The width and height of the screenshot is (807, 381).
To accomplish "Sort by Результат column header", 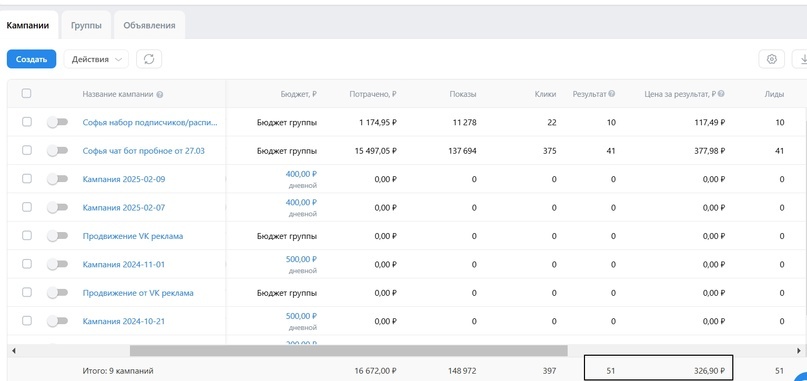I will [x=589, y=94].
